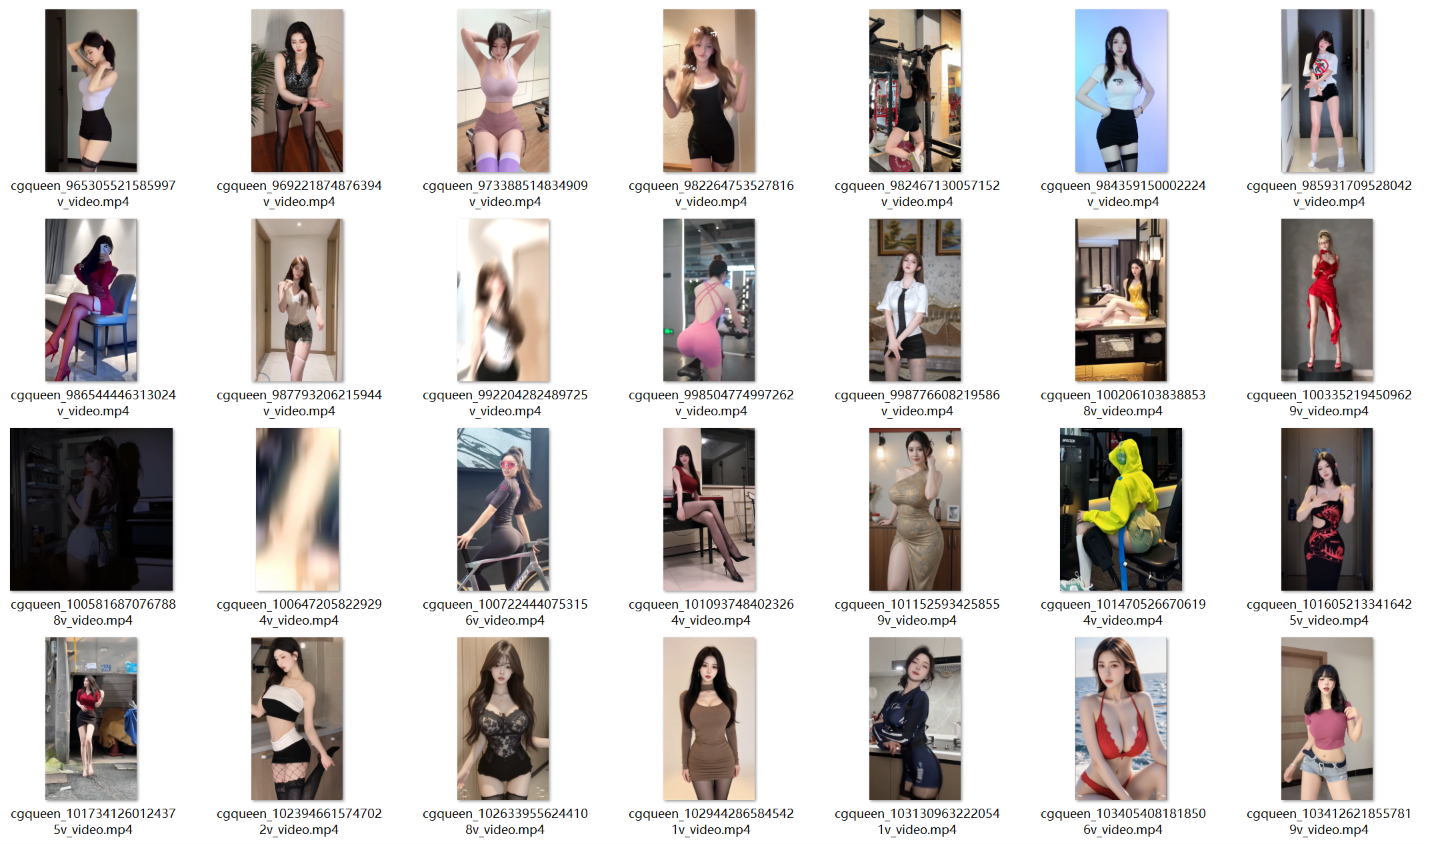Image resolution: width=1432 pixels, height=844 pixels.
Task: Choose the caption cgqueen_1017341260124375v_video.mp4
Action: [x=93, y=821]
